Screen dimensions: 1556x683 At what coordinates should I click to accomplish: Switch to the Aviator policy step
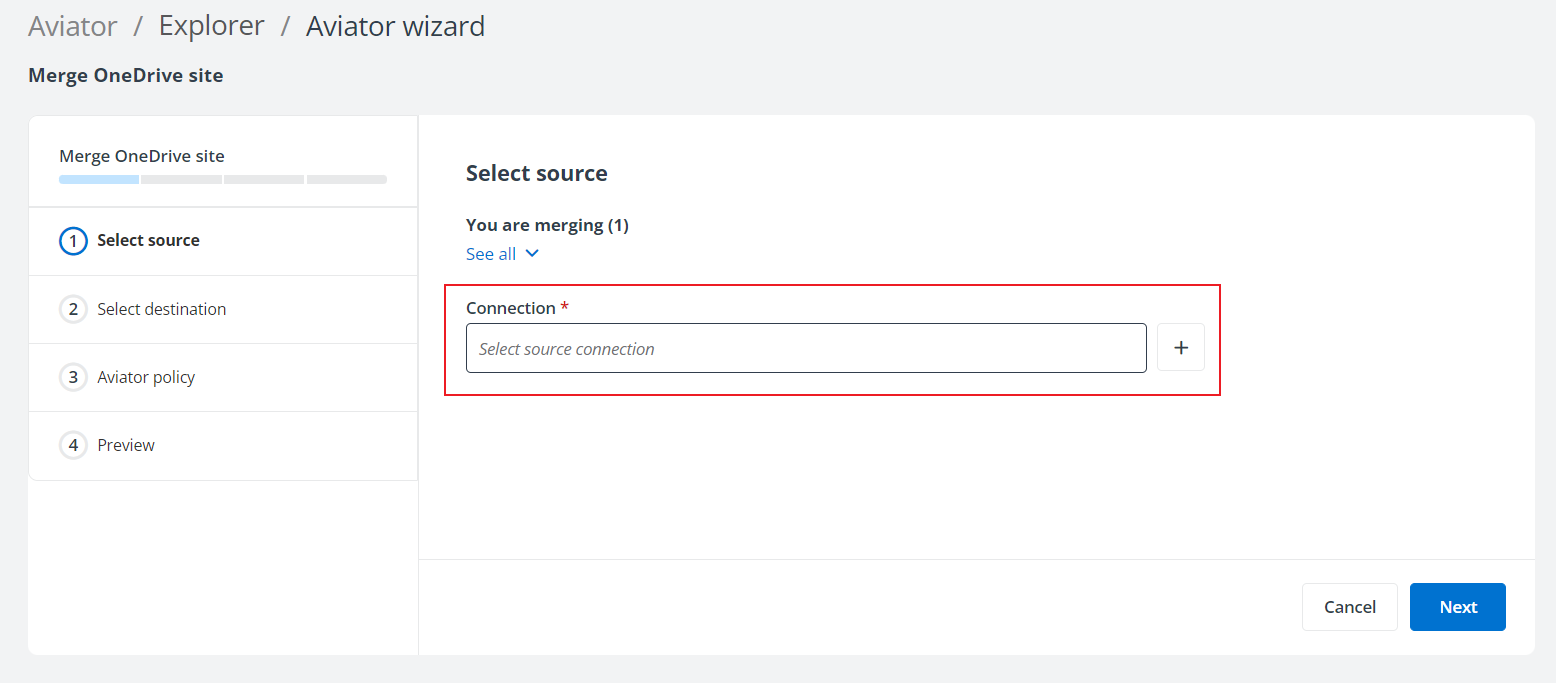[x=146, y=377]
